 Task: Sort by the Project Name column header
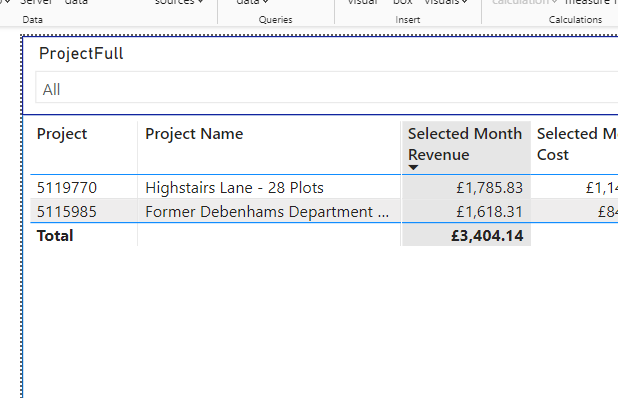click(194, 134)
